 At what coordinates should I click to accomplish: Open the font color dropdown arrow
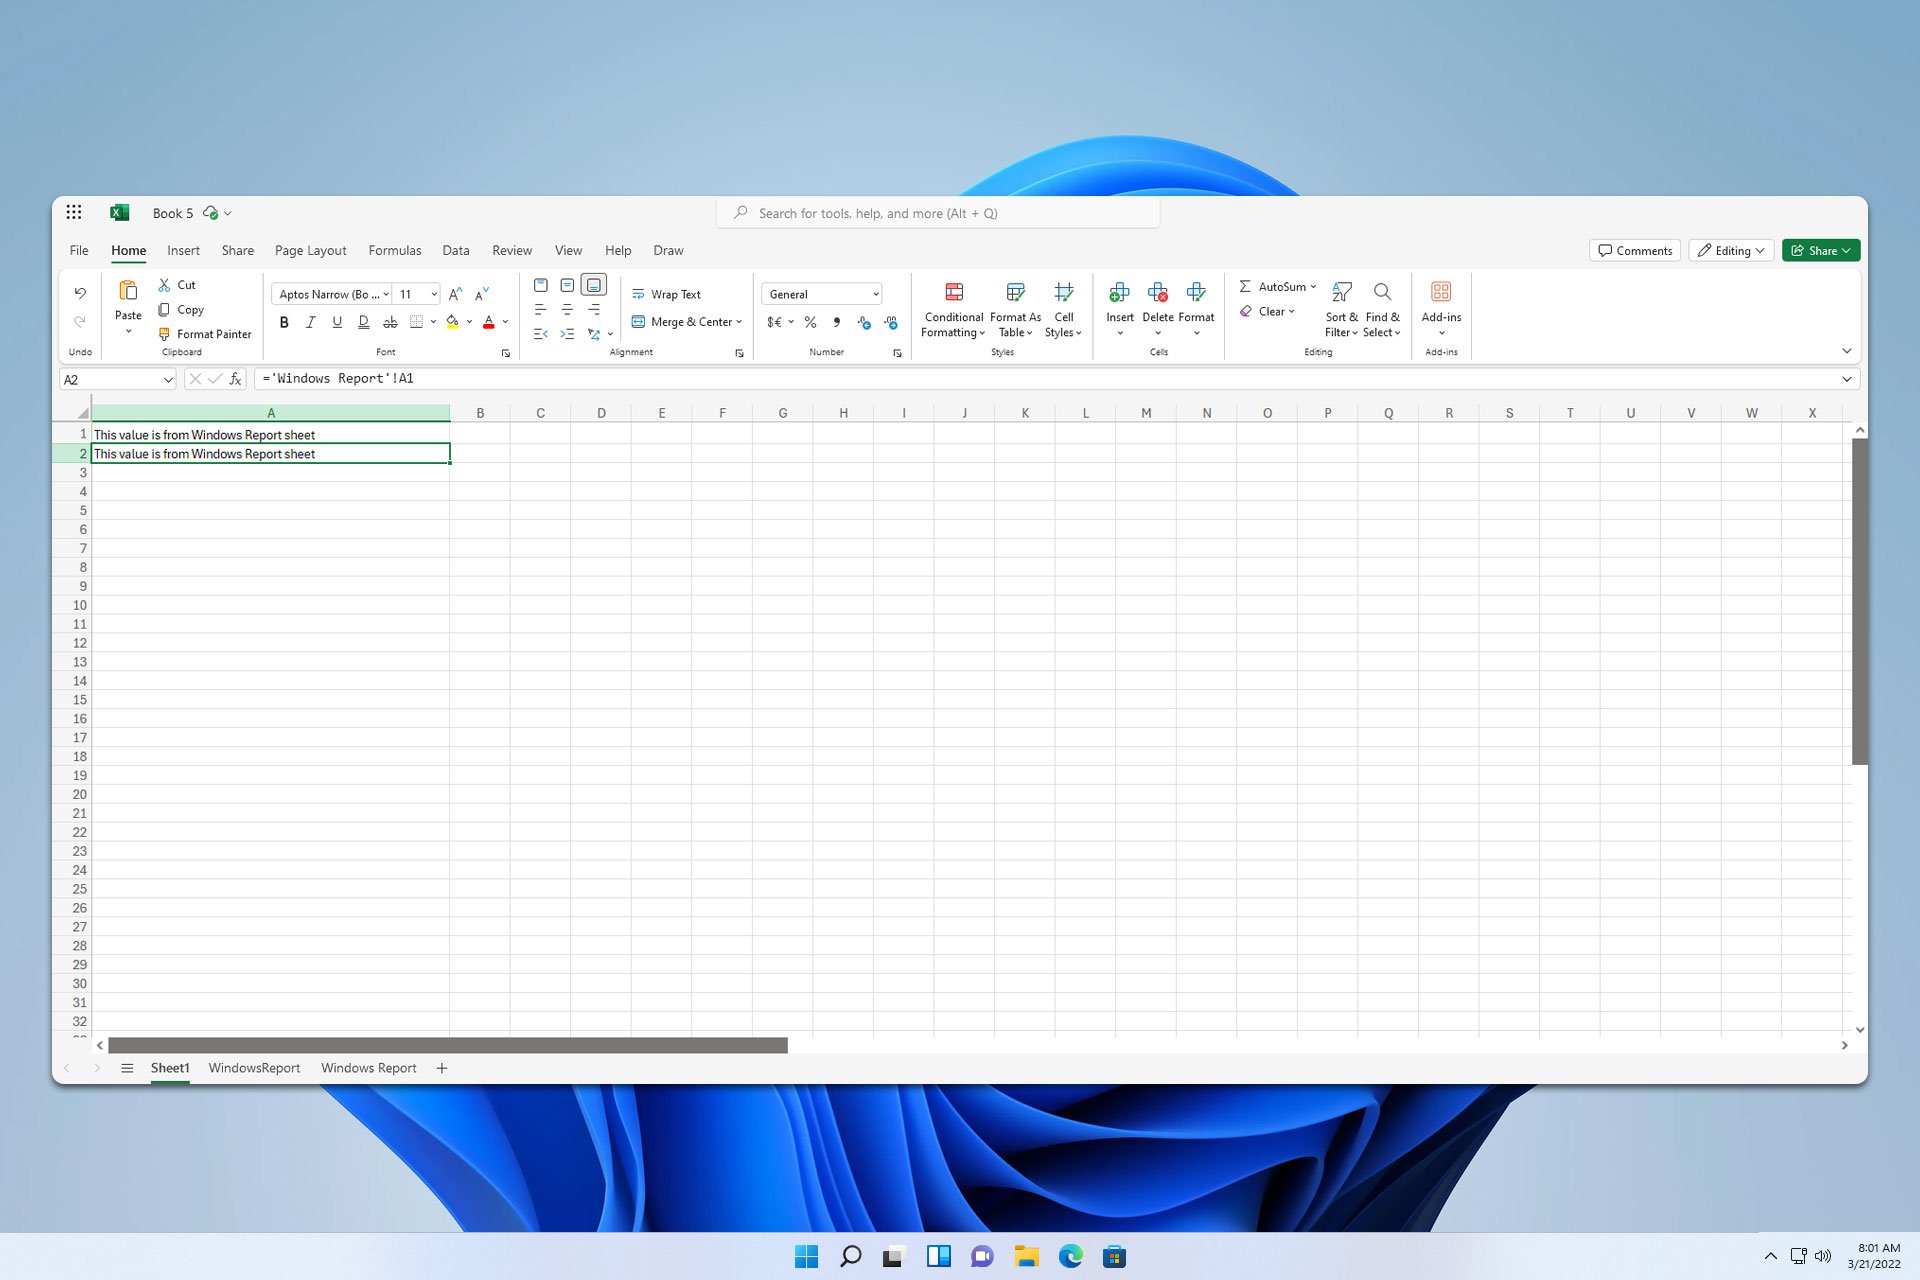(505, 322)
